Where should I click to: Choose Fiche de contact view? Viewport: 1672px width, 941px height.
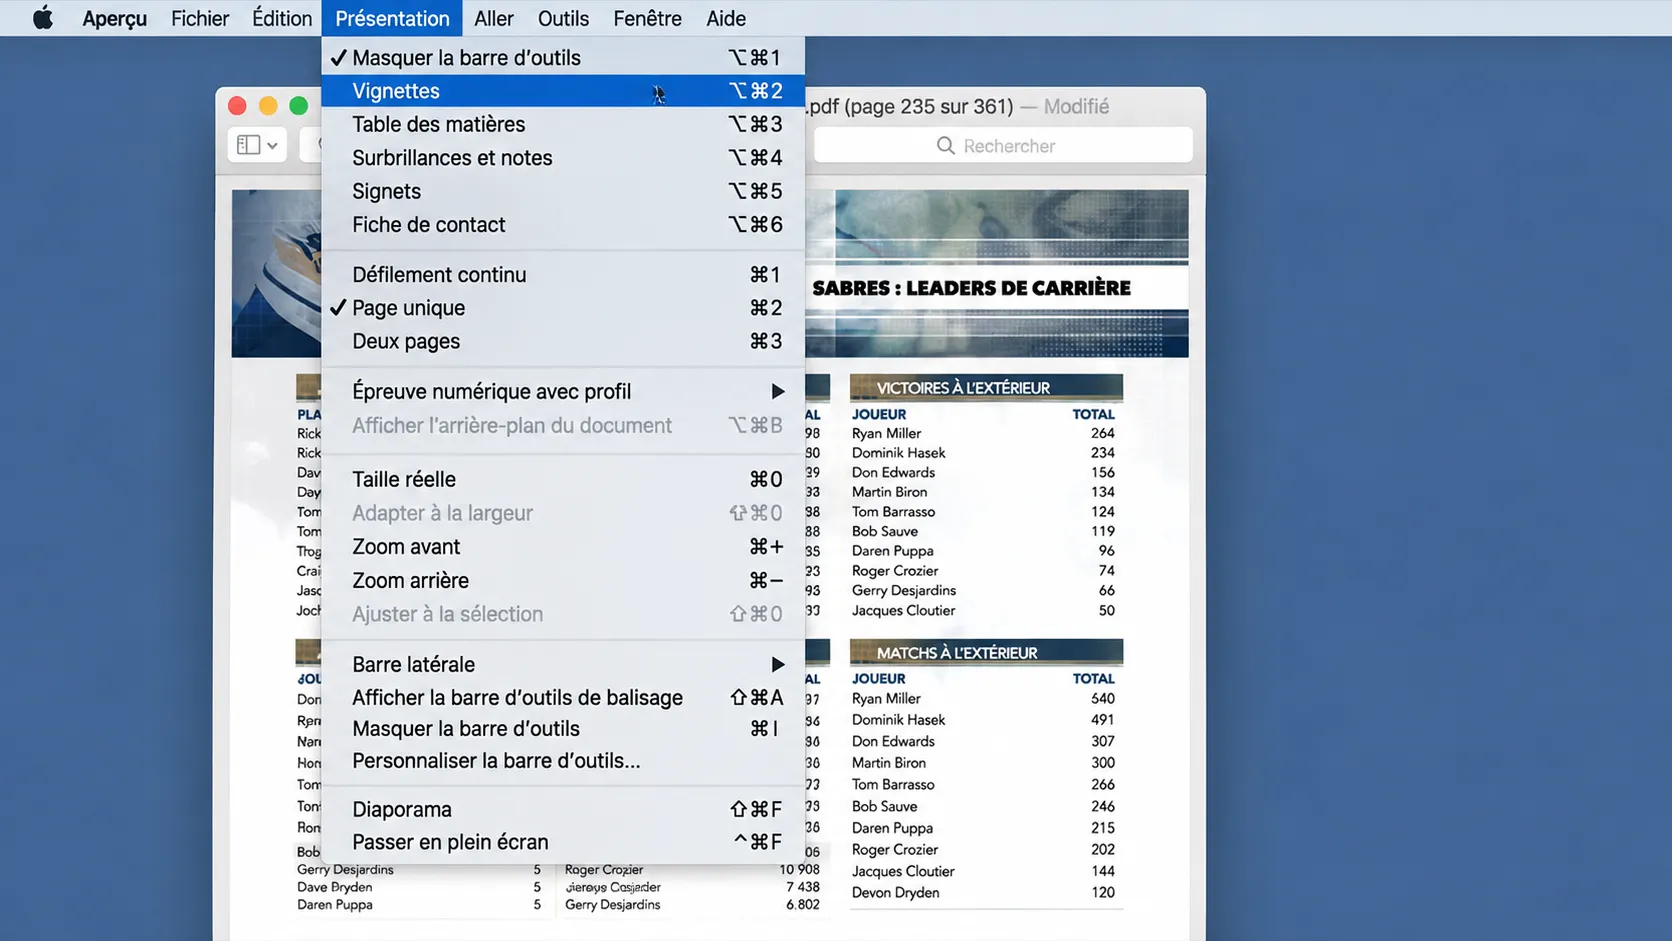563,225
